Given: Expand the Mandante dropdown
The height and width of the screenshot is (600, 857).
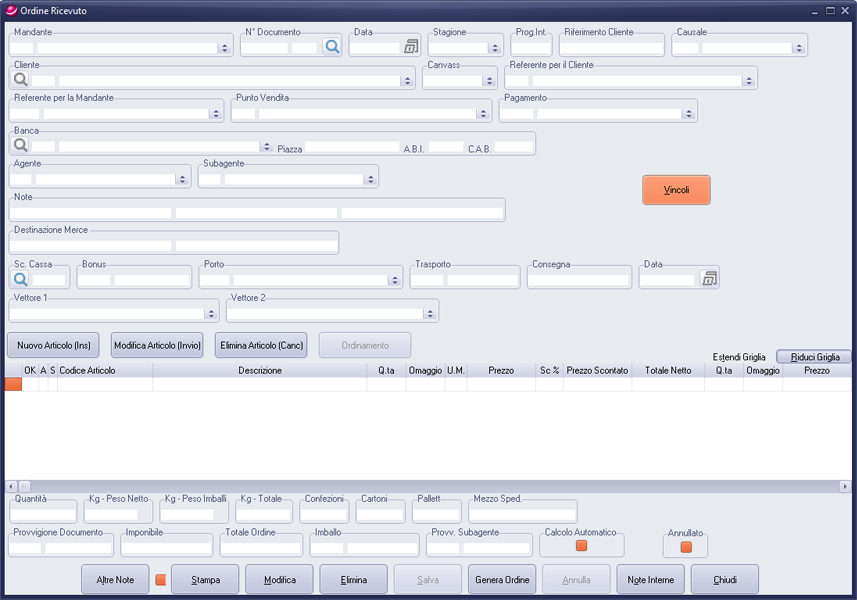Looking at the screenshot, I should (224, 48).
